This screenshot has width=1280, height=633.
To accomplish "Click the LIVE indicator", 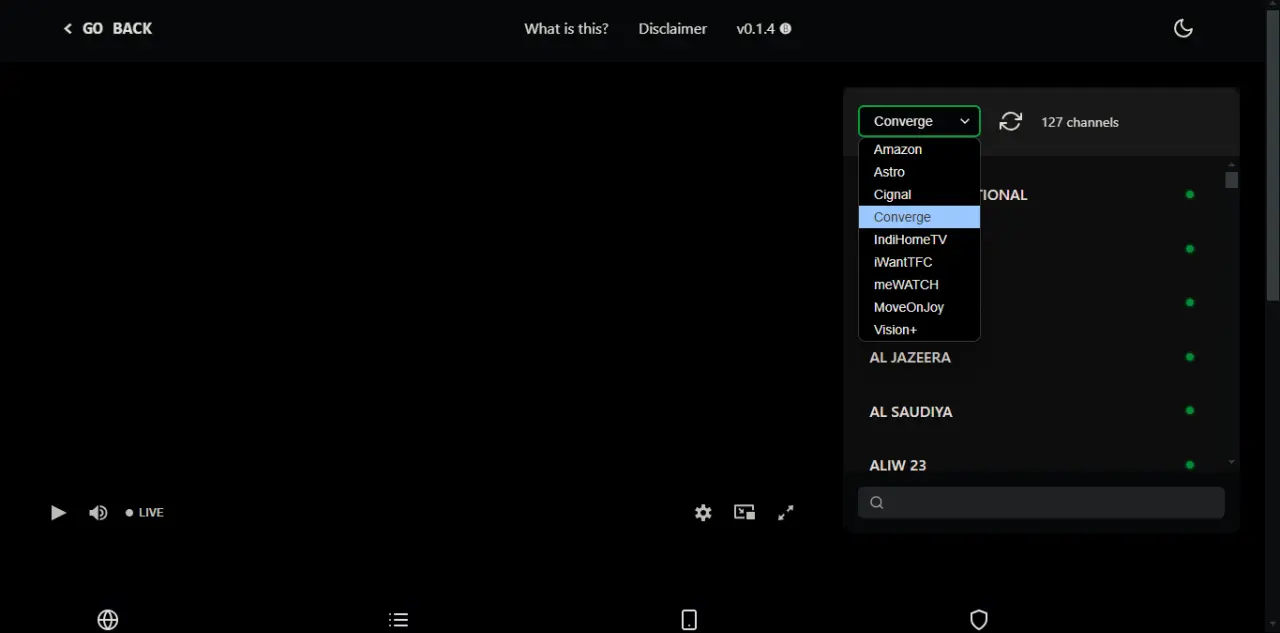I will pyautogui.click(x=144, y=512).
